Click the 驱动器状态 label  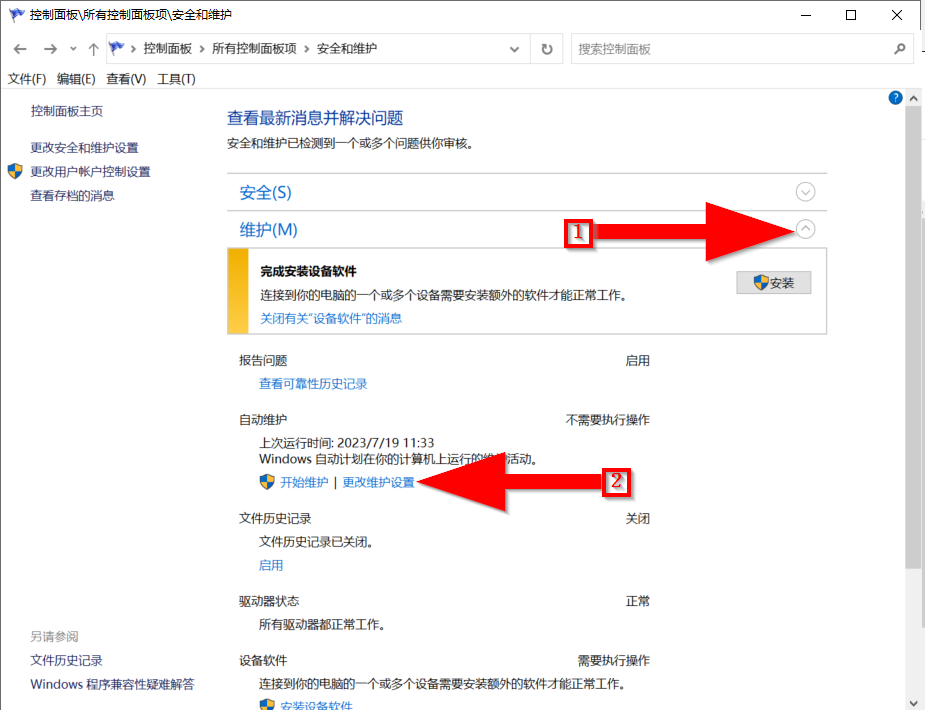click(x=269, y=601)
